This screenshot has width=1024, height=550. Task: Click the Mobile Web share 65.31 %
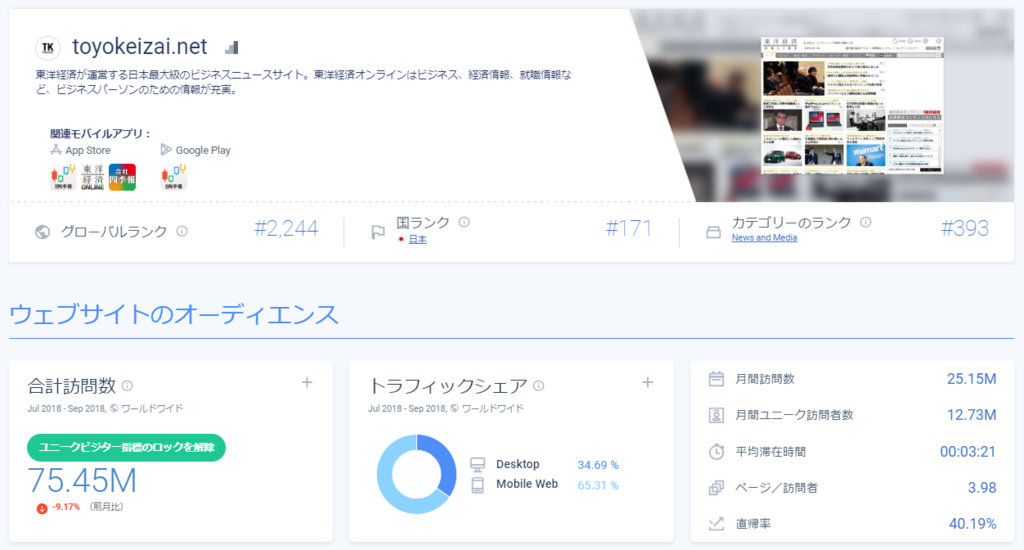(x=598, y=485)
